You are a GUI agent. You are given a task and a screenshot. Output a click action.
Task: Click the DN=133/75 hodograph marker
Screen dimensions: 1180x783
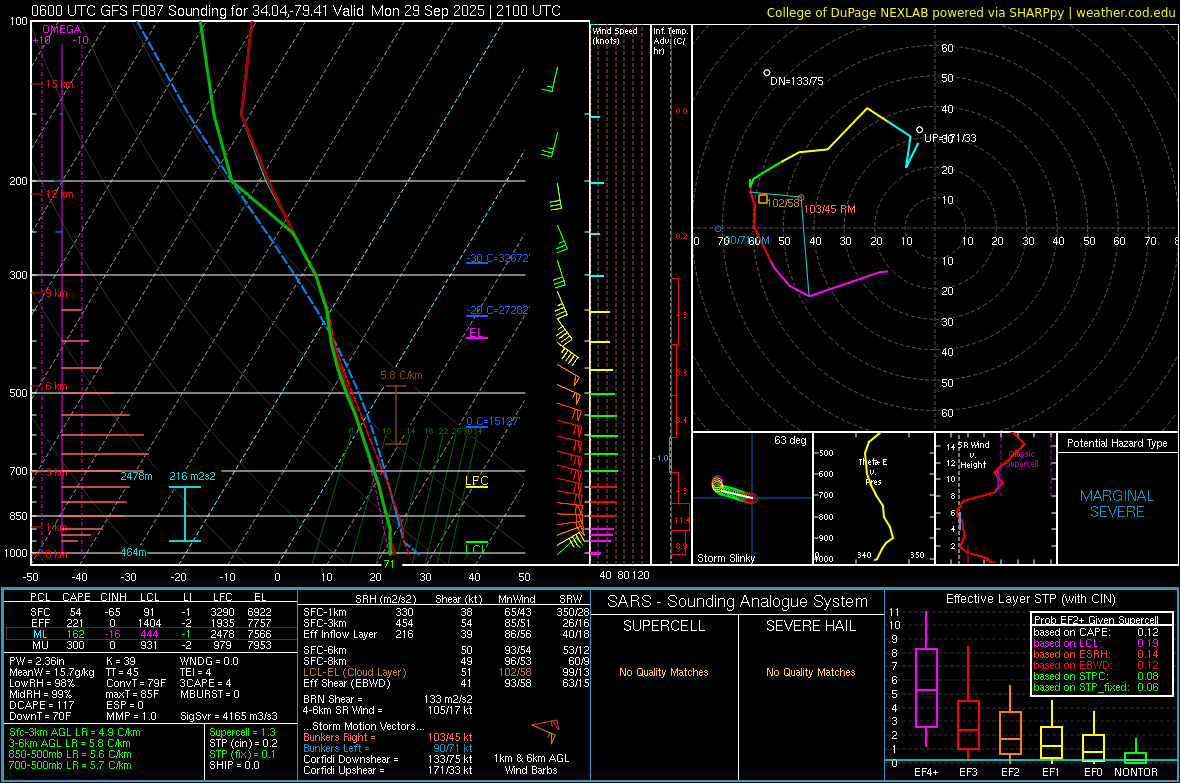click(x=766, y=73)
